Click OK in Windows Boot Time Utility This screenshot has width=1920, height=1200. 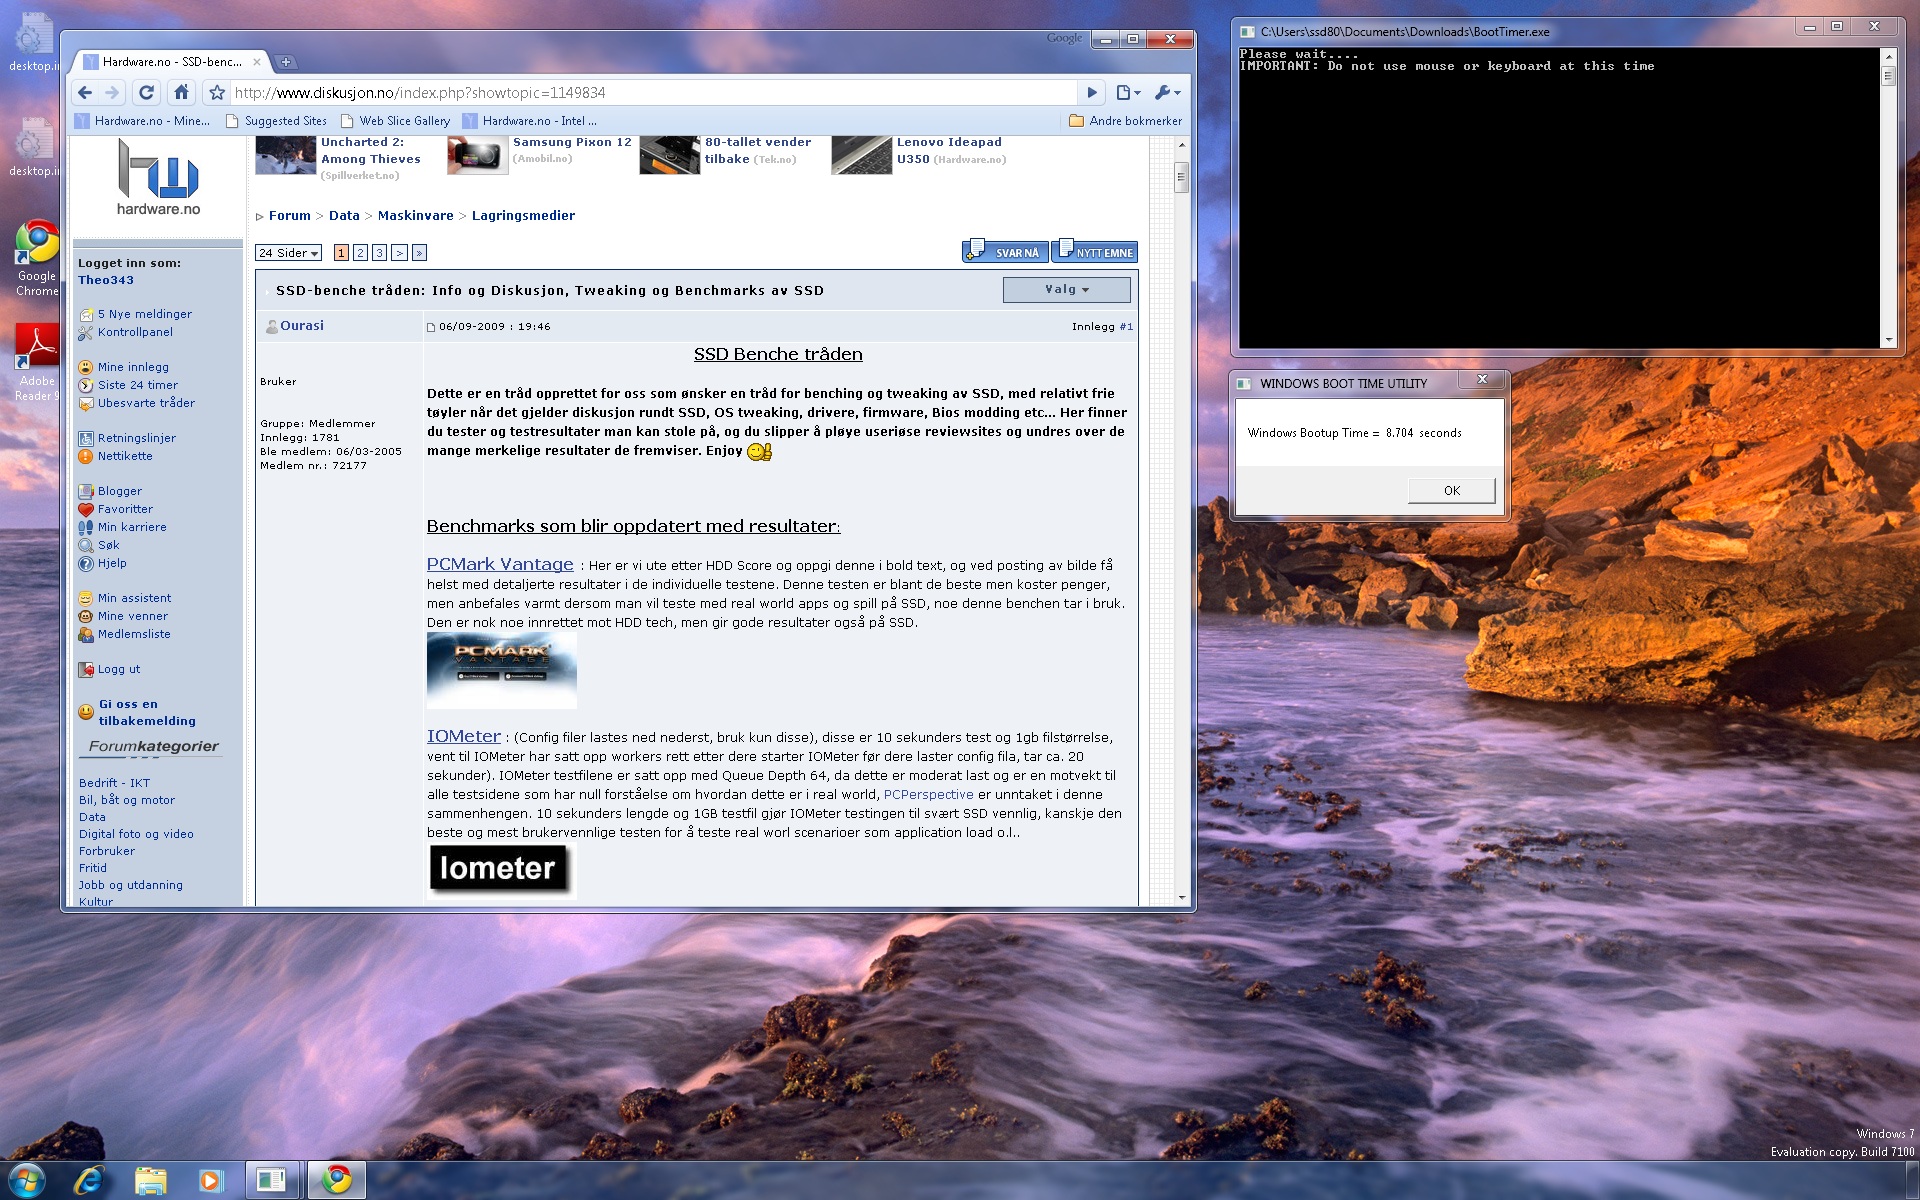tap(1451, 491)
